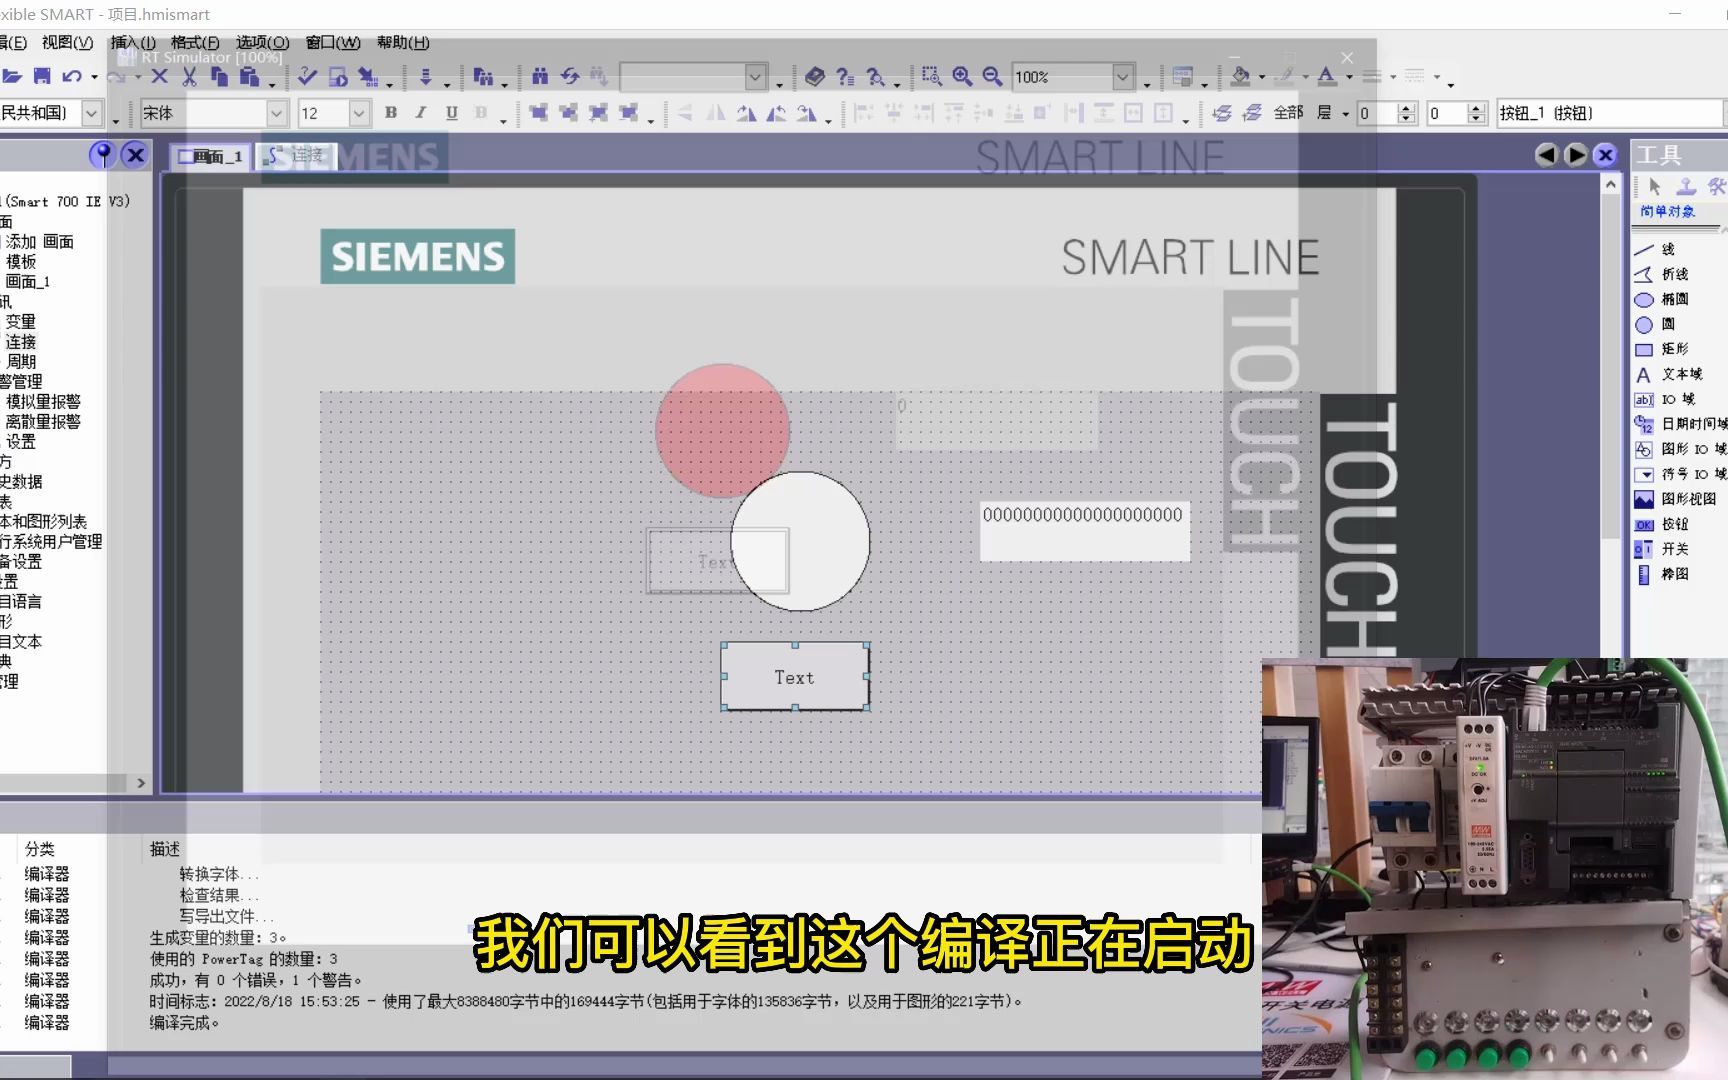Toggle Italic formatting
Viewport: 1728px width, 1080px height.
(421, 113)
